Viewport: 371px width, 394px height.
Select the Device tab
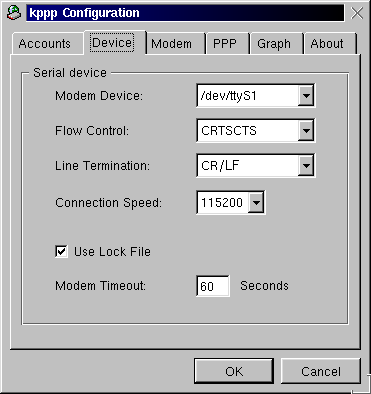pyautogui.click(x=112, y=43)
